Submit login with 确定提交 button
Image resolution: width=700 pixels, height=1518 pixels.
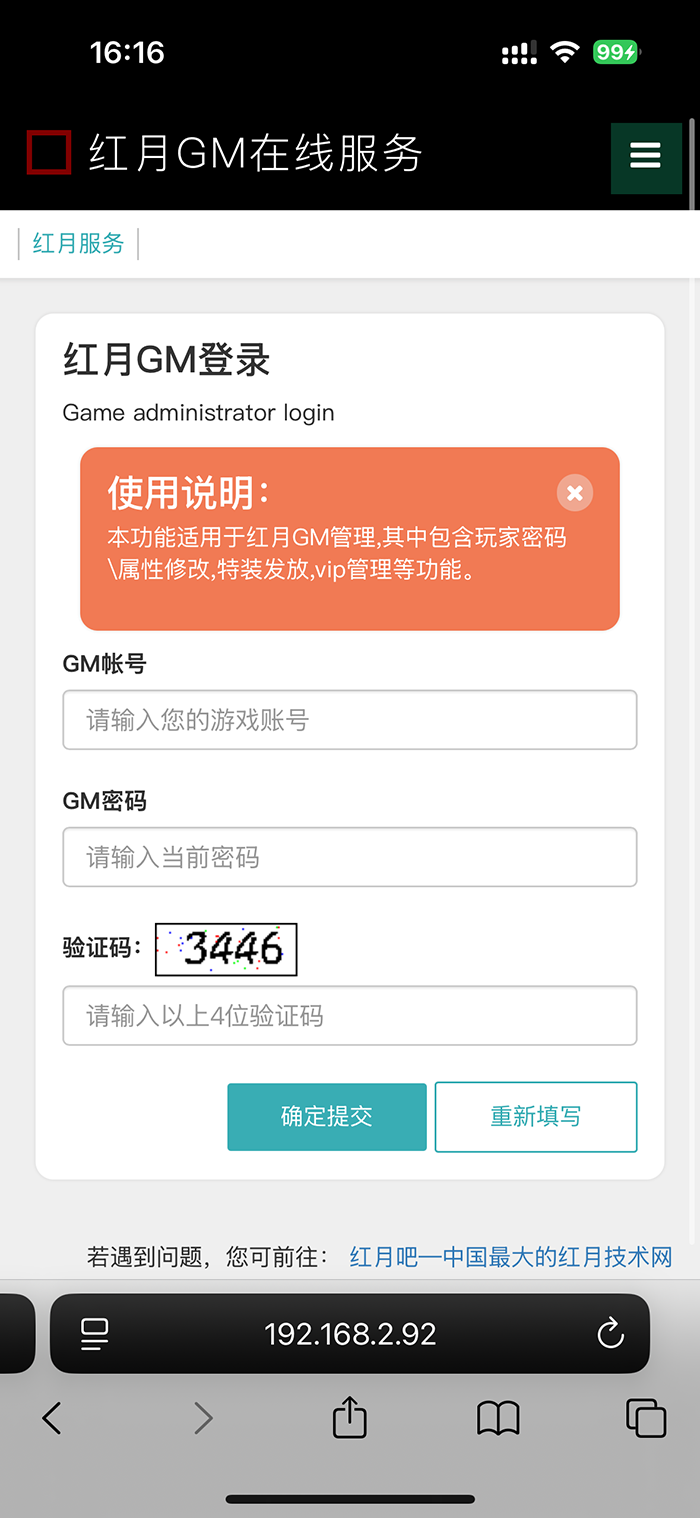(327, 1117)
